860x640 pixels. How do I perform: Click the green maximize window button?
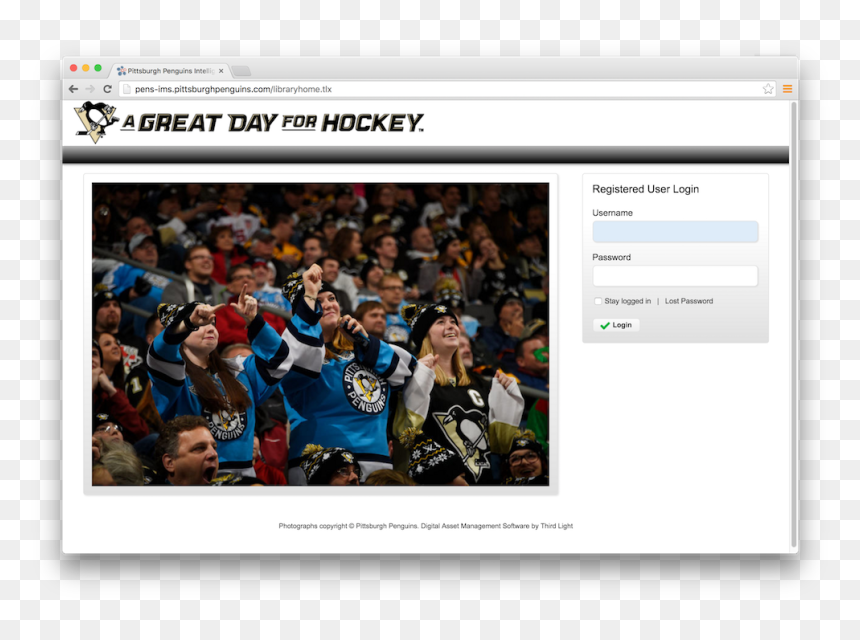pos(98,68)
